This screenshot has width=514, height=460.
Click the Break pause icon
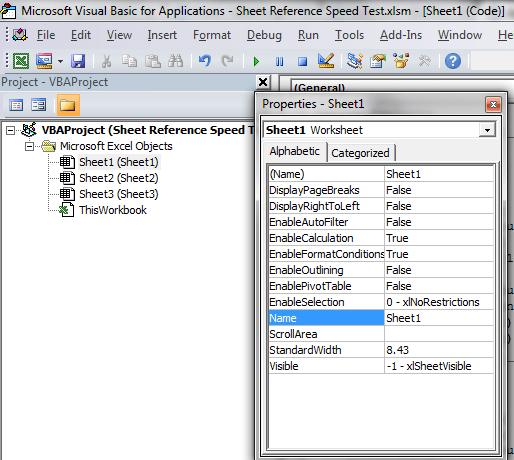click(279, 61)
